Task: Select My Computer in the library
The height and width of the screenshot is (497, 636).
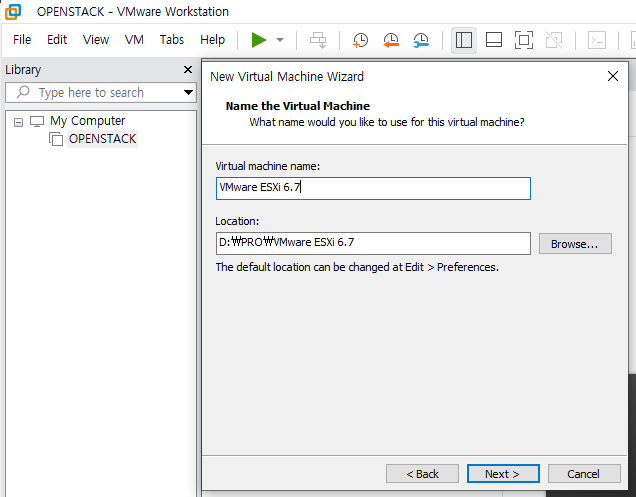Action: 88,121
